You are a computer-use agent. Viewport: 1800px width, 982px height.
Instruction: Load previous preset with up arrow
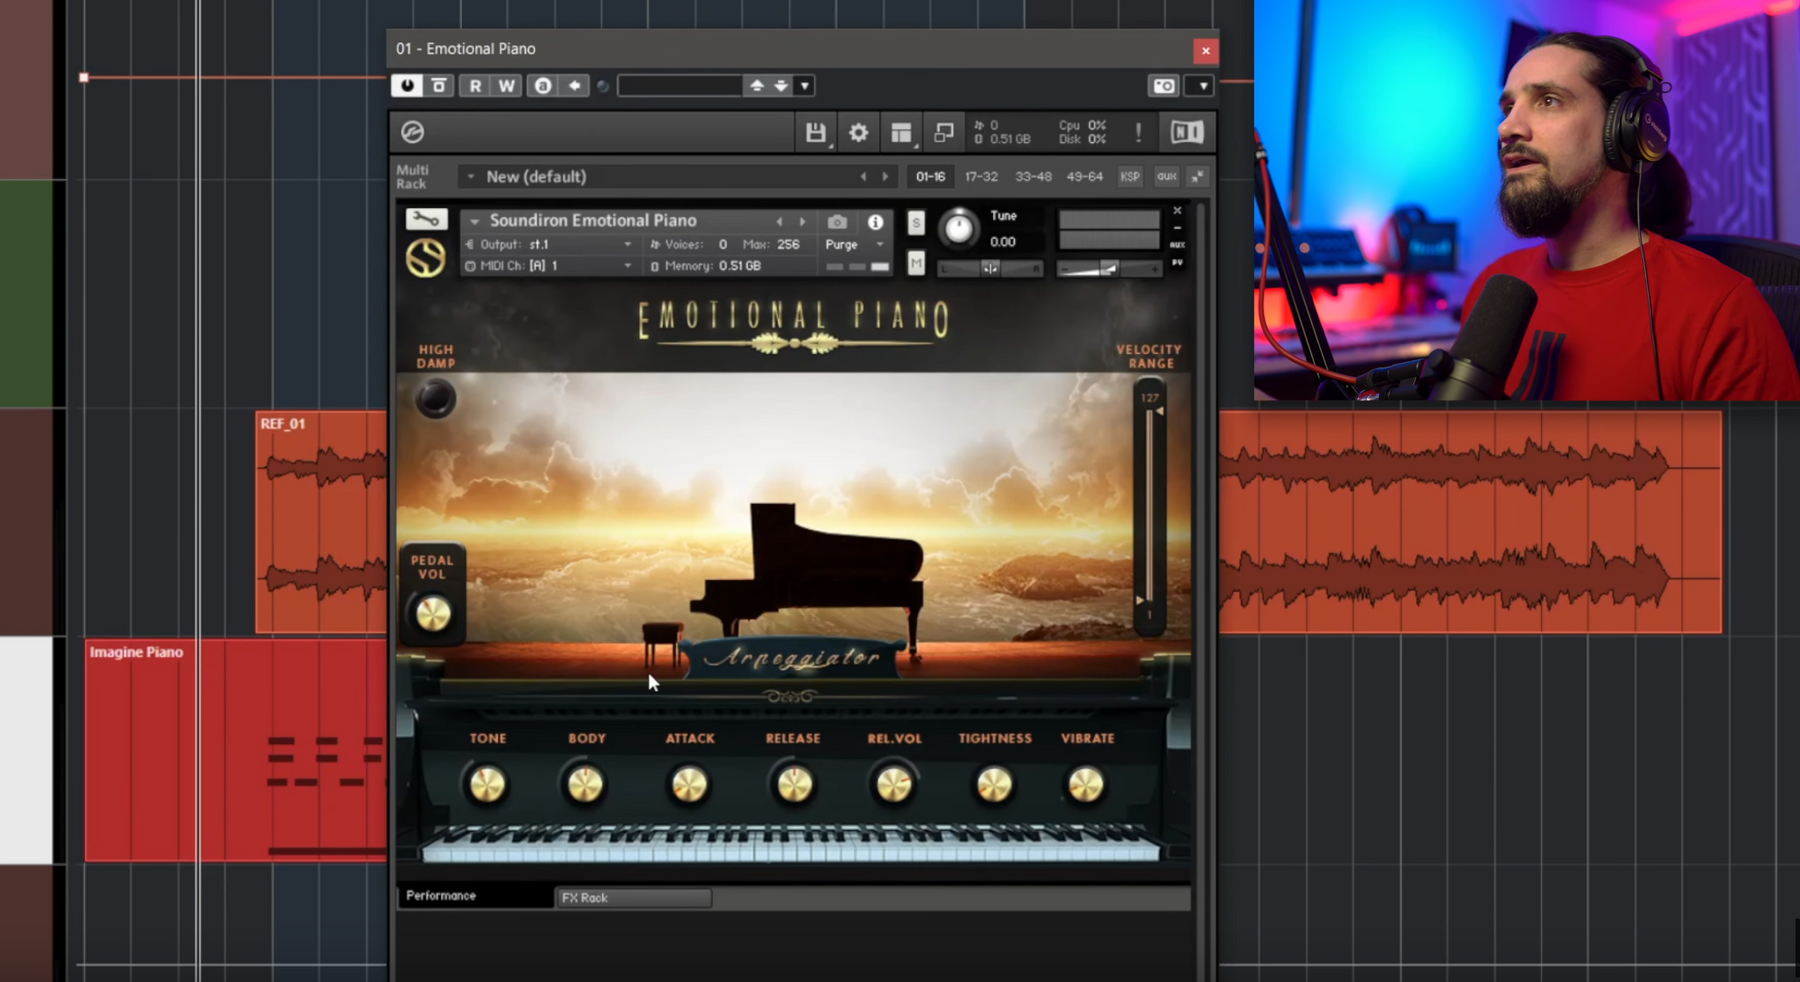(x=757, y=86)
